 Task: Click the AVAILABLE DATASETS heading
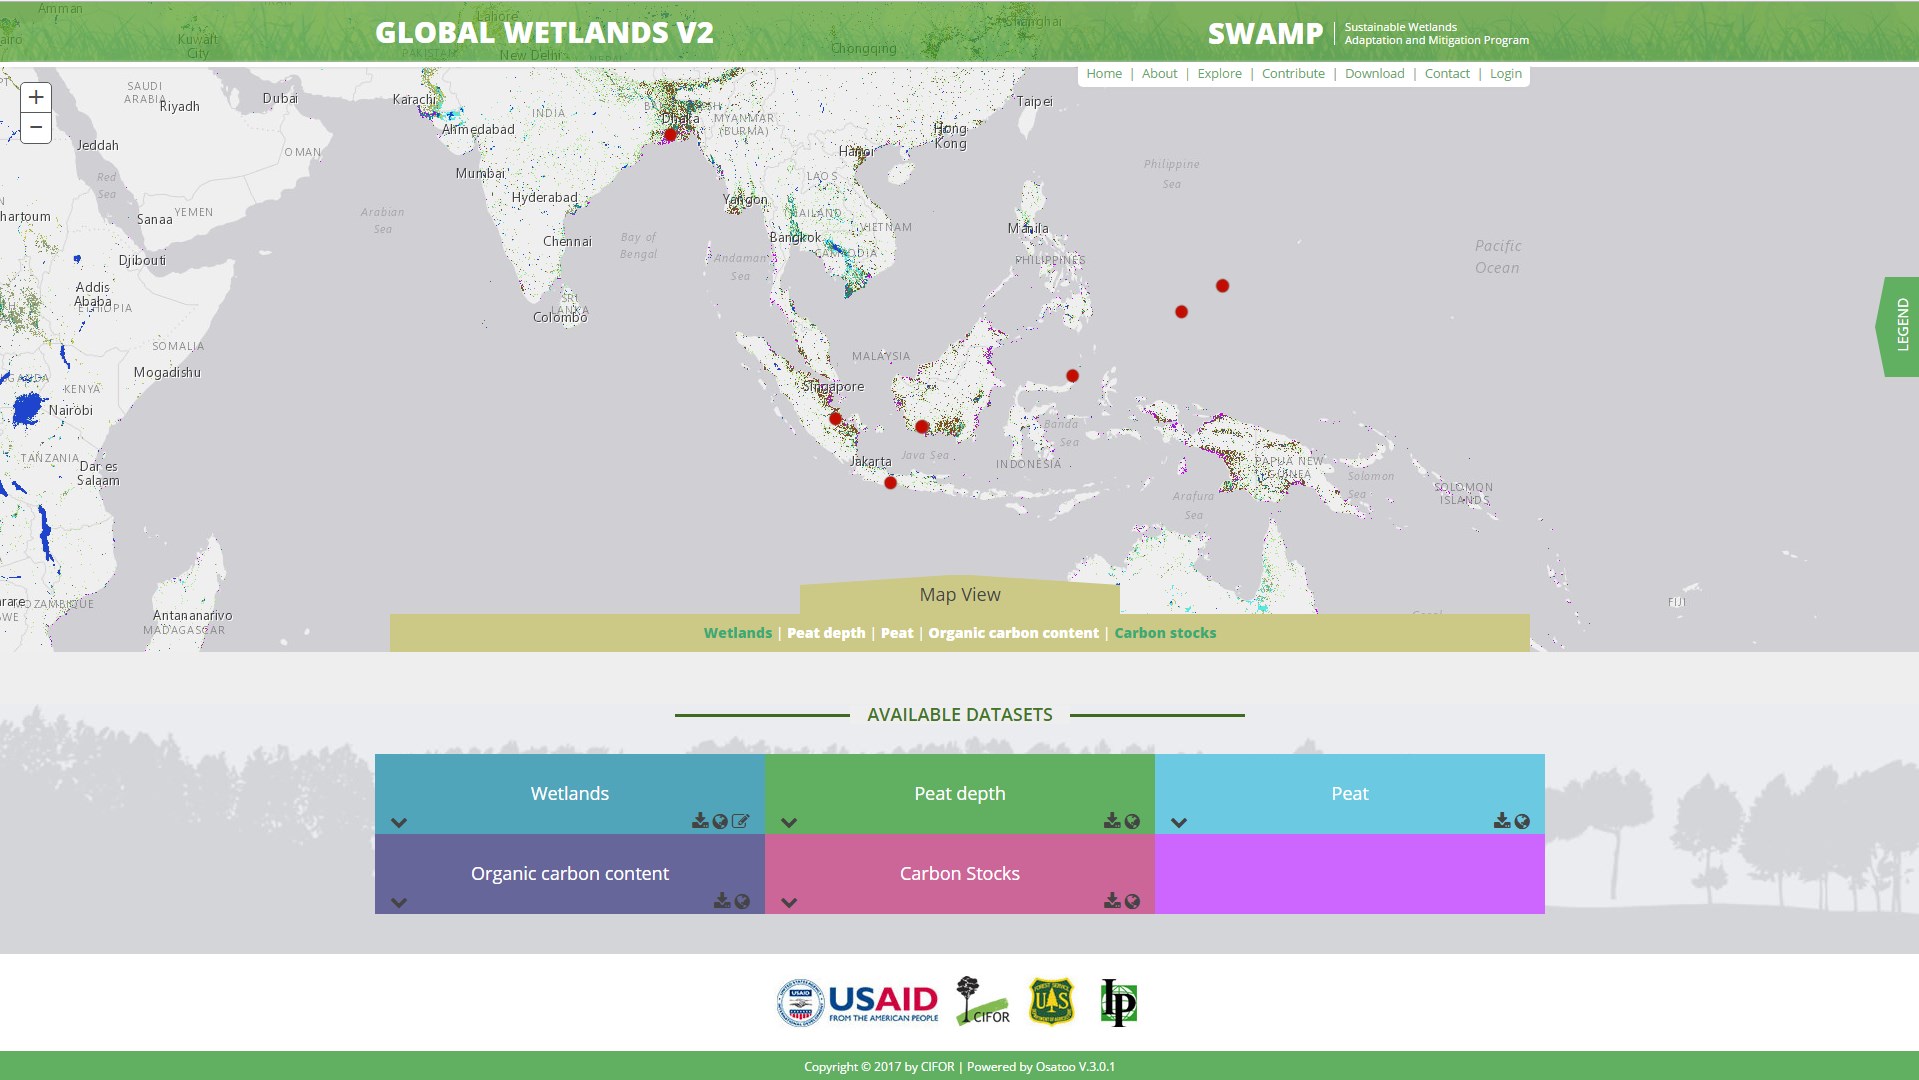click(960, 715)
